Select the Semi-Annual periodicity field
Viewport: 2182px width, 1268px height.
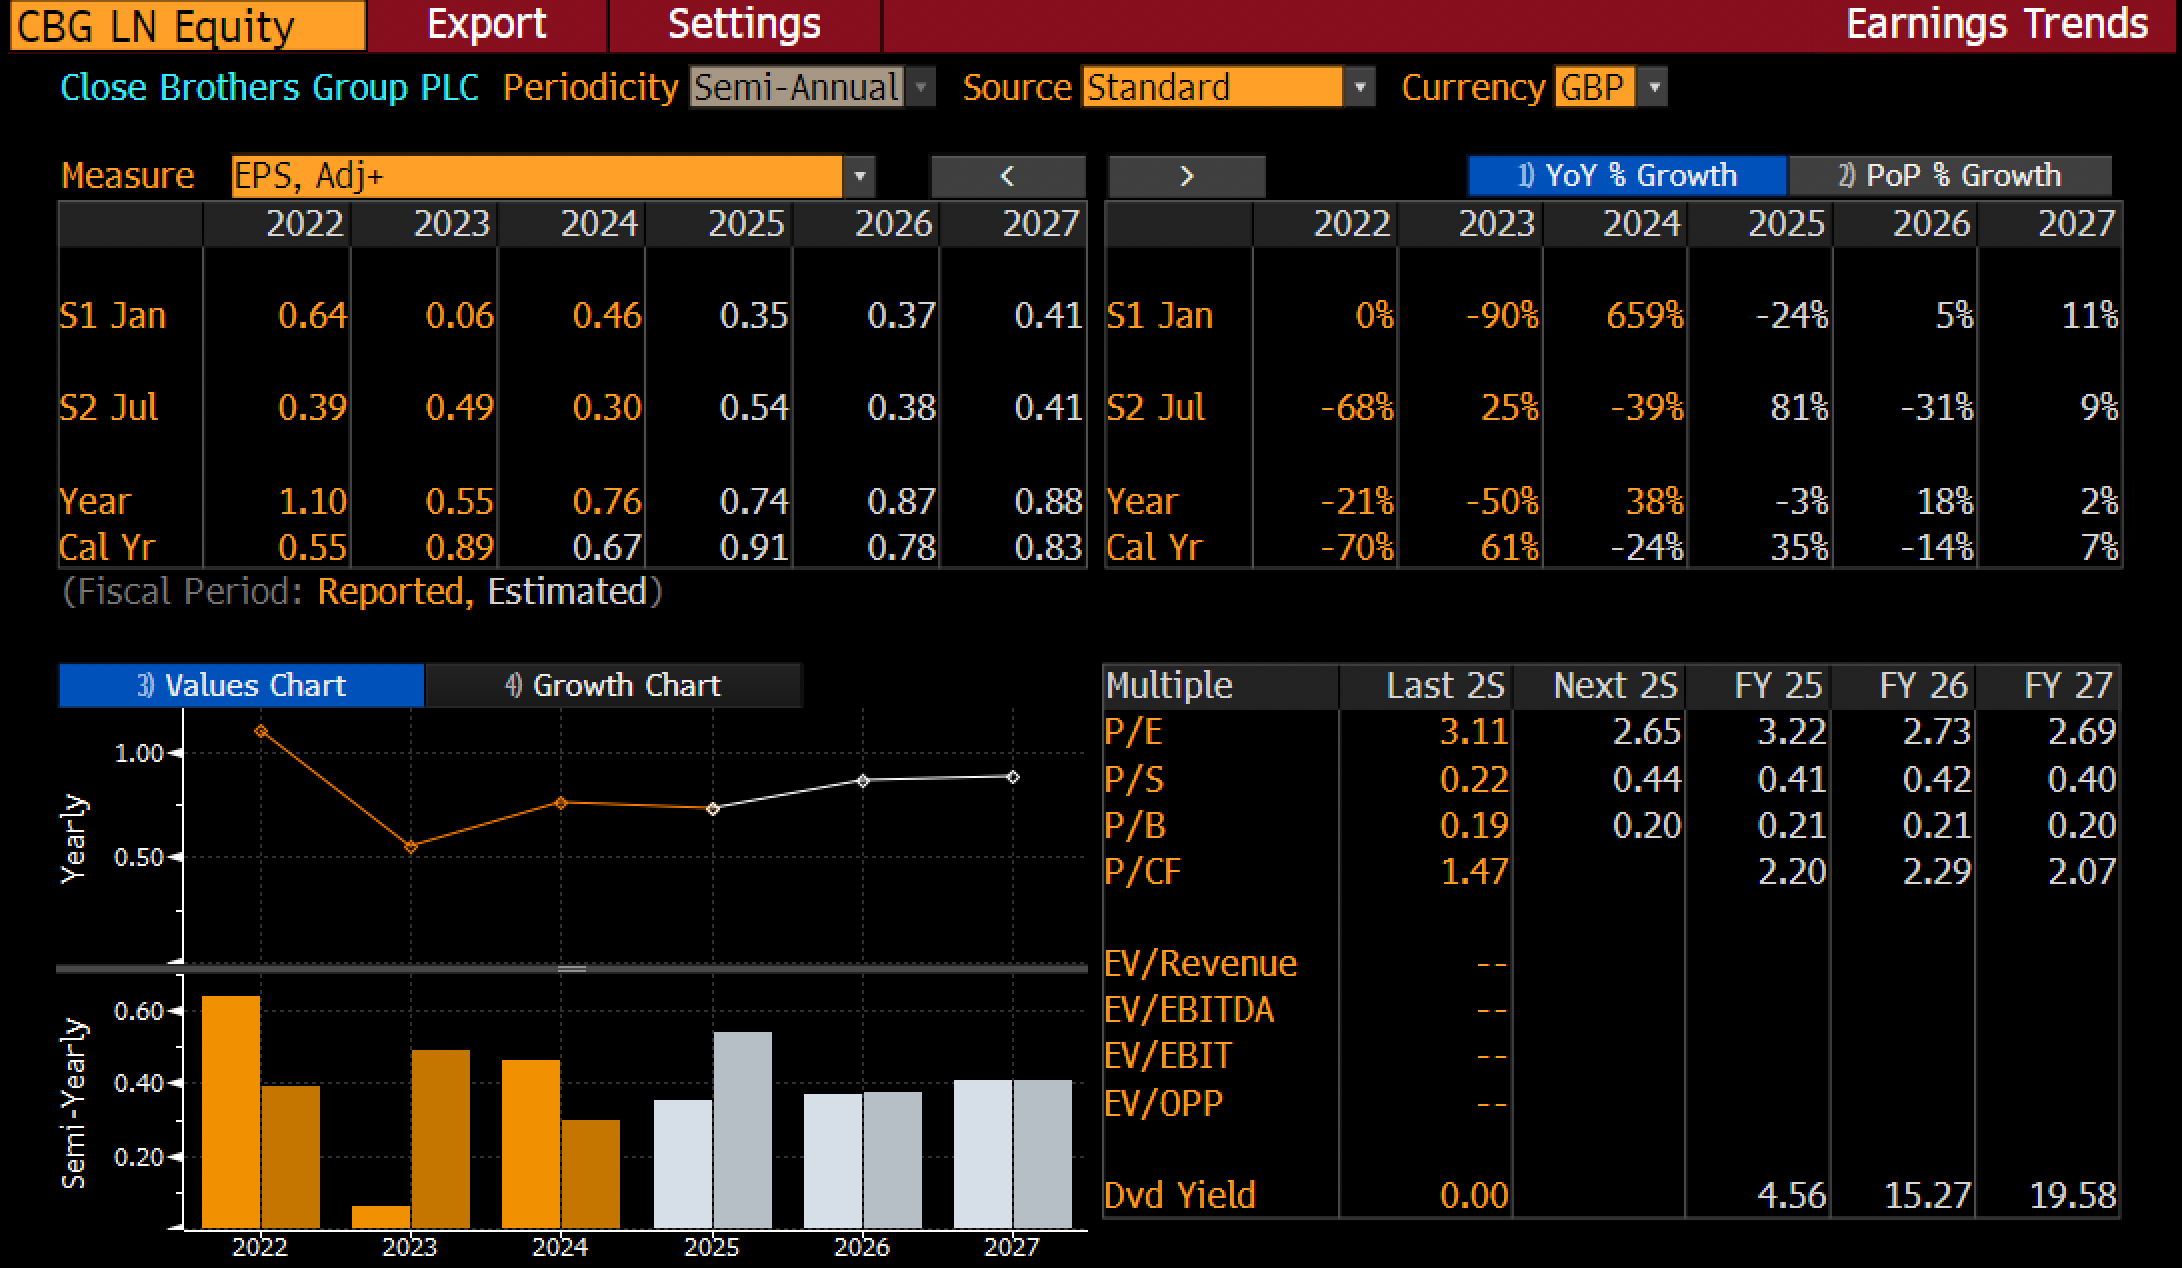point(797,87)
